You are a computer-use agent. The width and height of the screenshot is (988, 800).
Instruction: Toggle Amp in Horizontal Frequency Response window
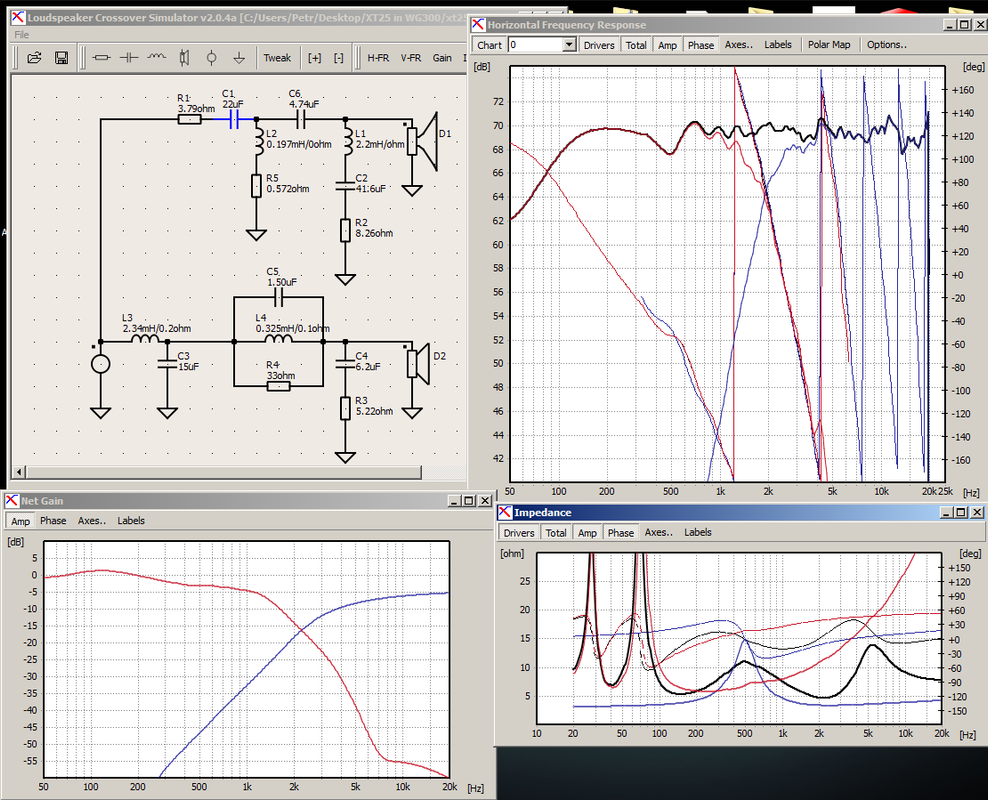pyautogui.click(x=667, y=45)
